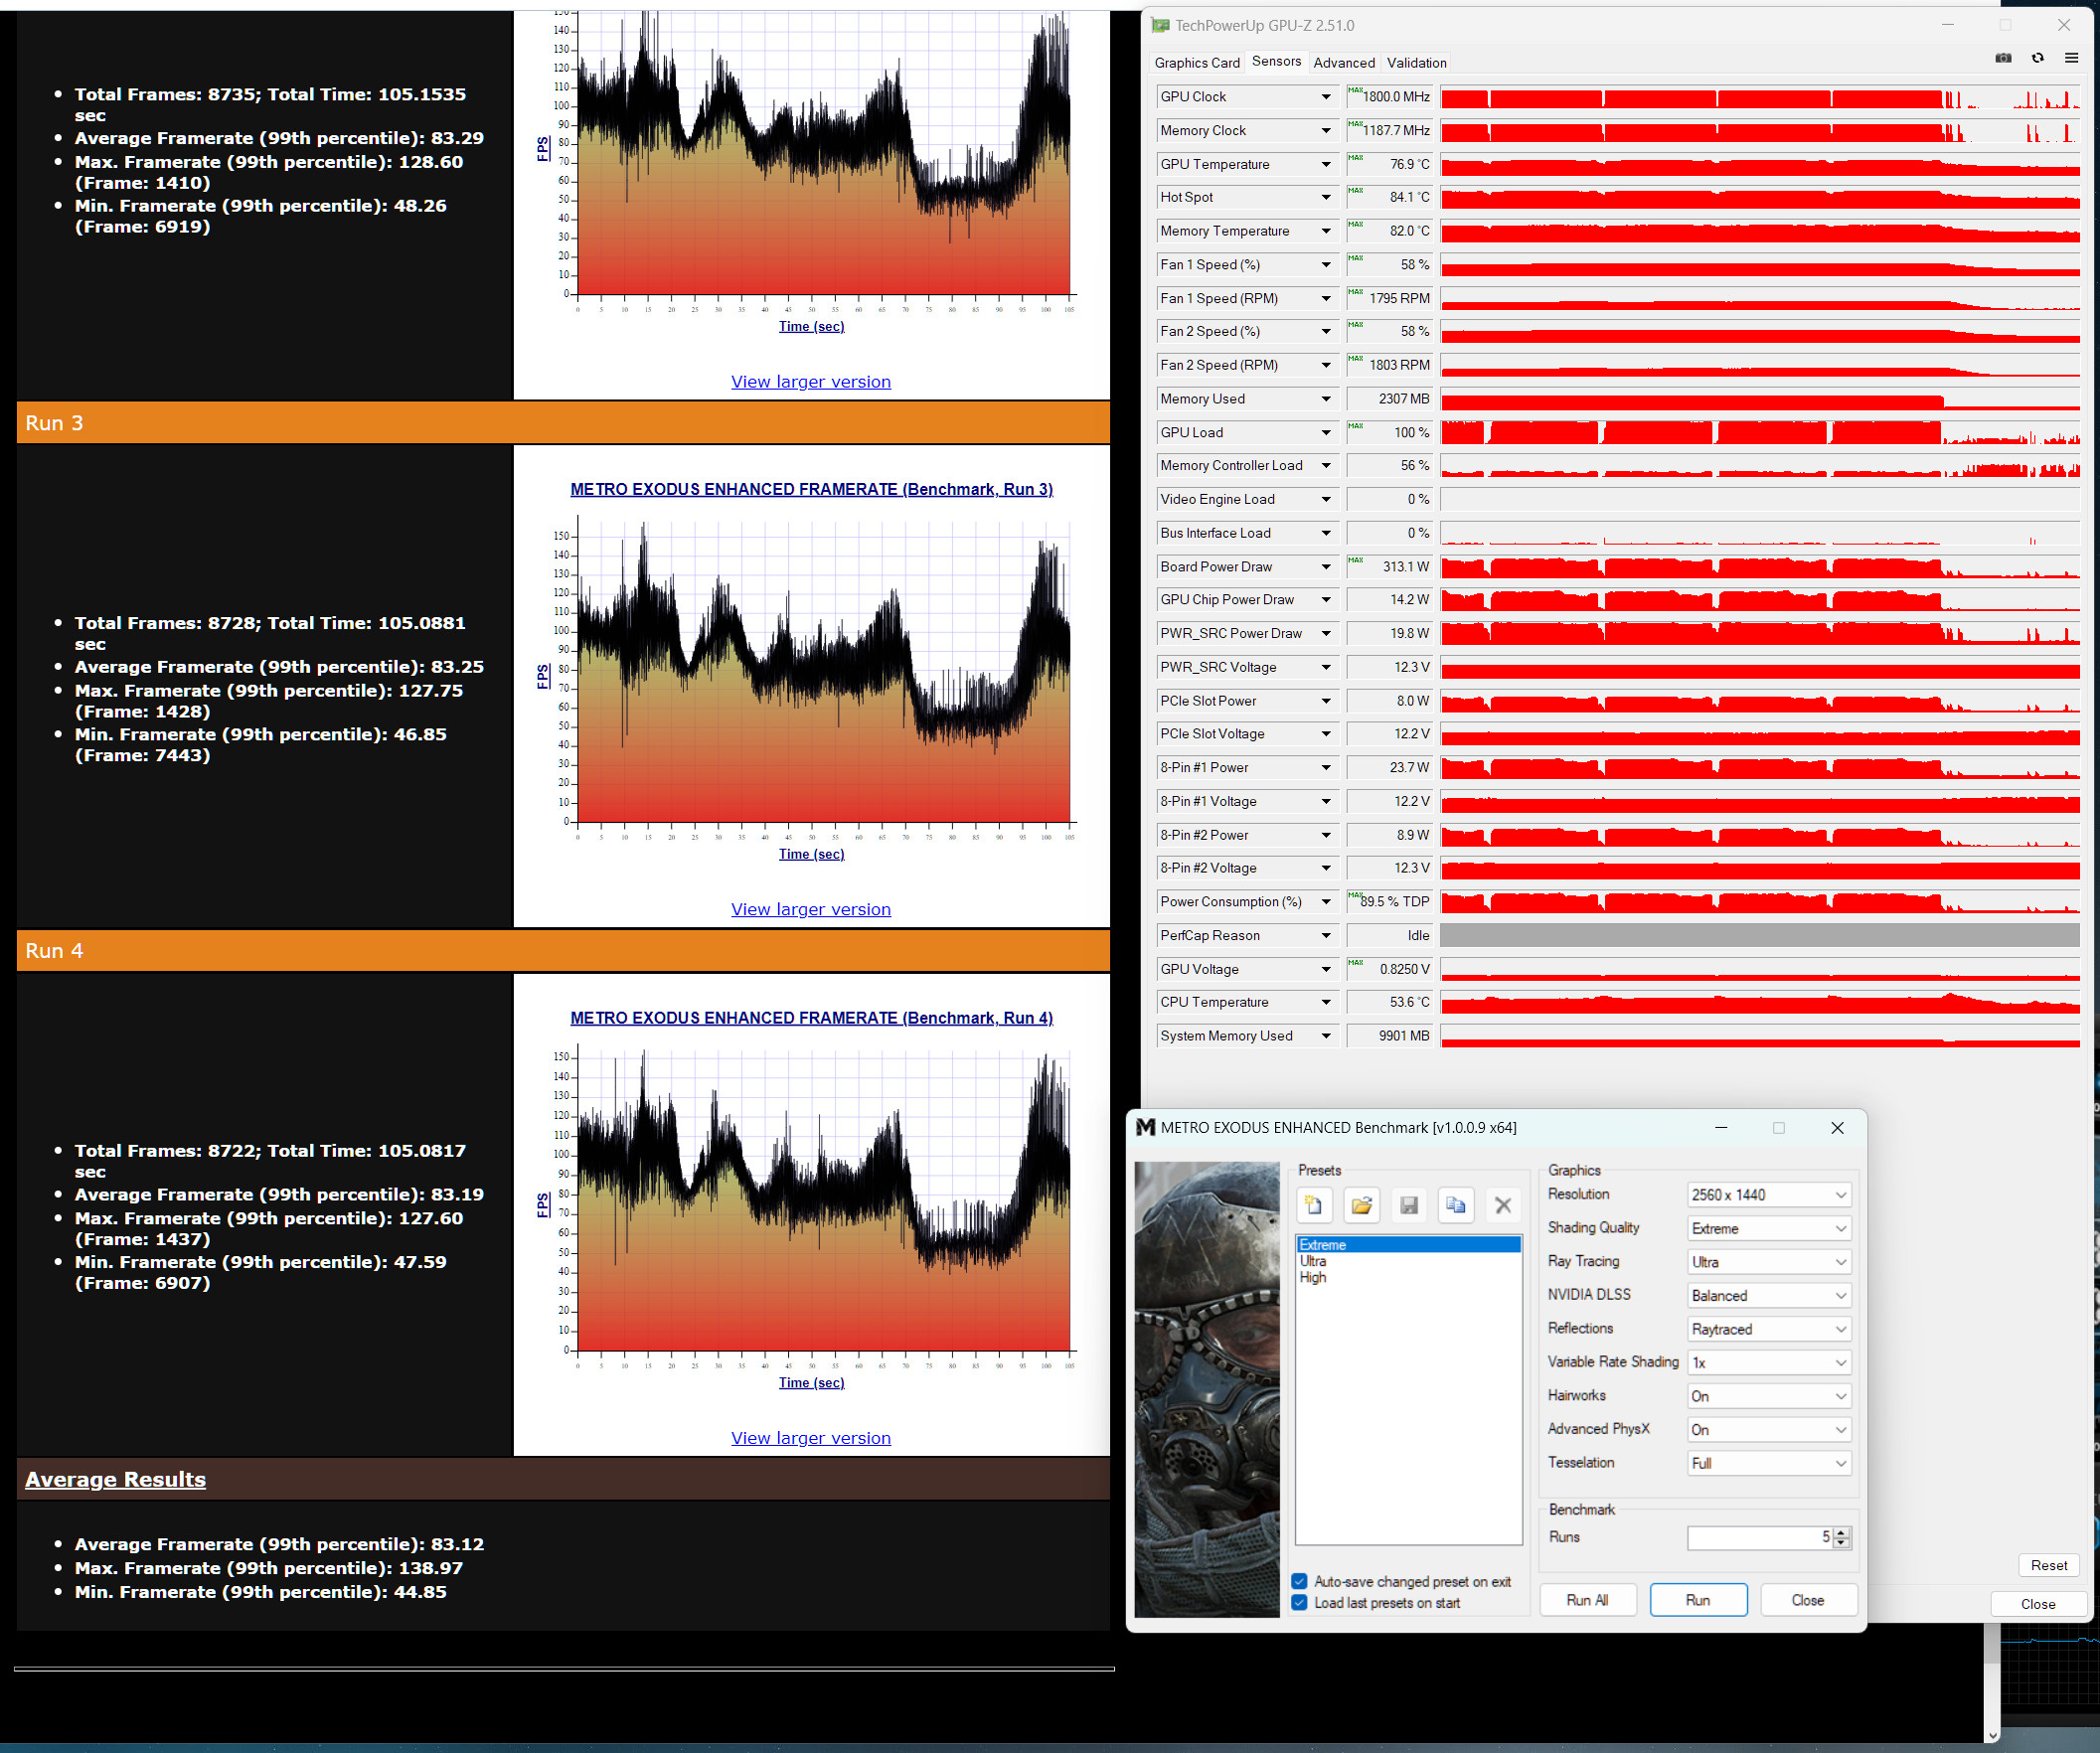Open the GPU-Z hamburger menu
2100x1753 pixels.
2071,58
